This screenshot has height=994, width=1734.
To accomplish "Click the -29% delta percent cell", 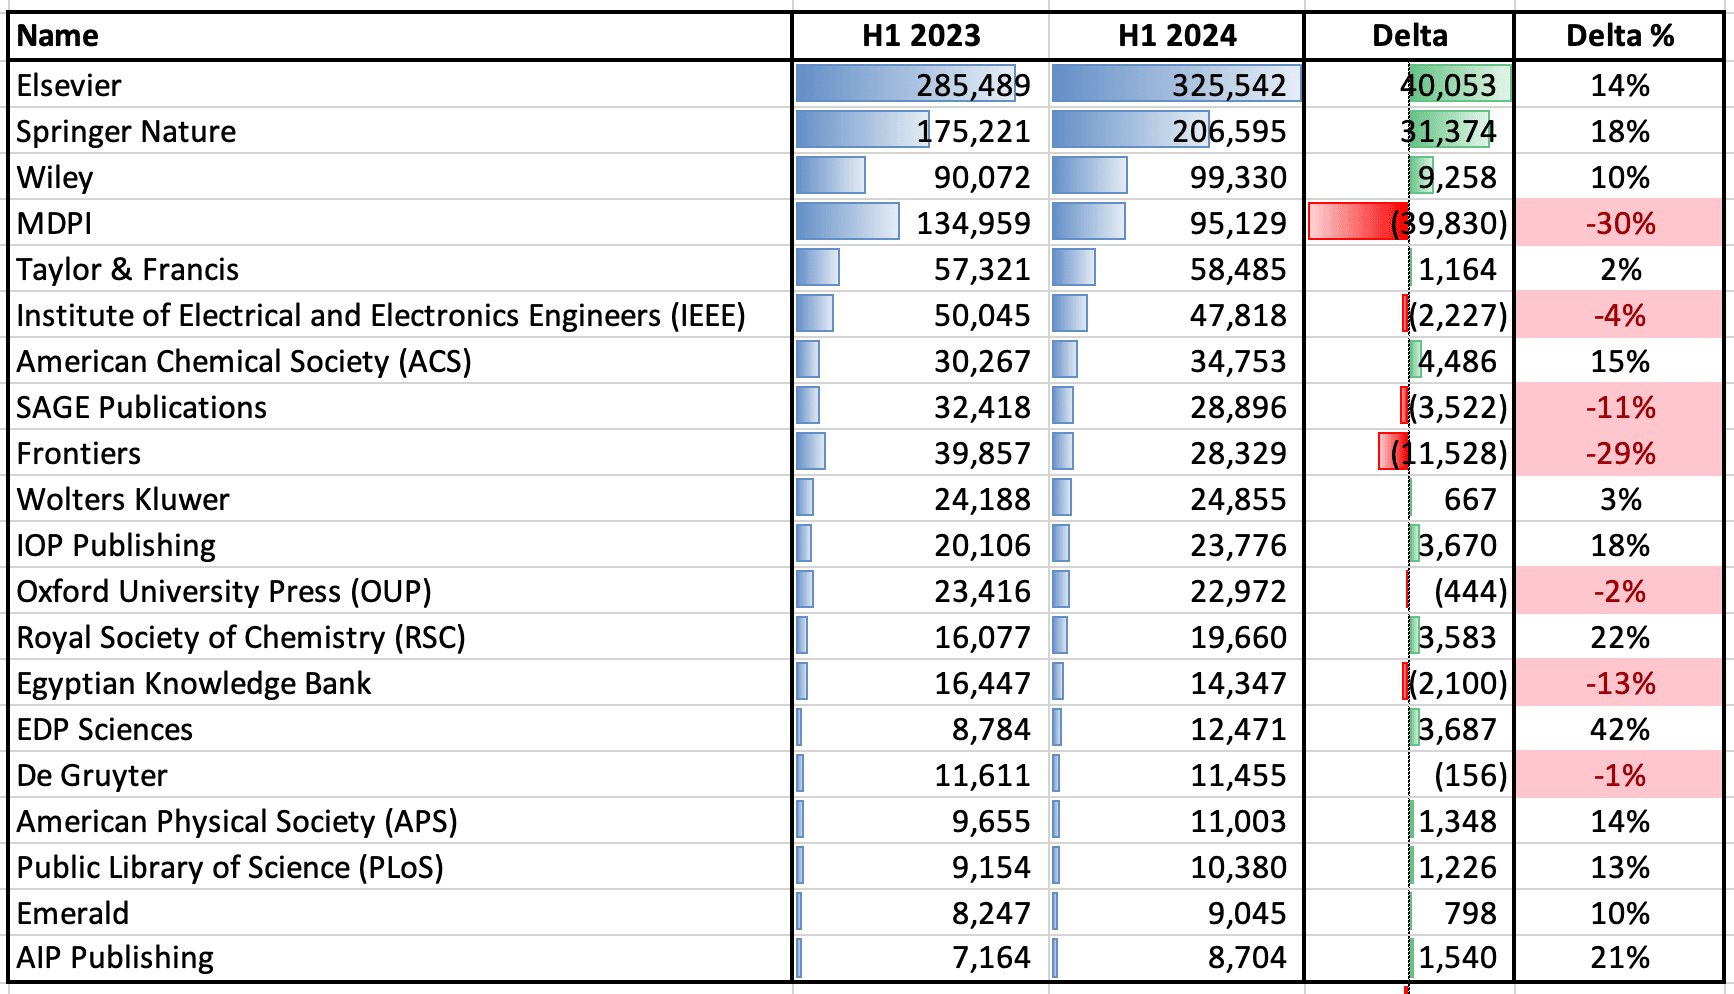I will 1620,453.
